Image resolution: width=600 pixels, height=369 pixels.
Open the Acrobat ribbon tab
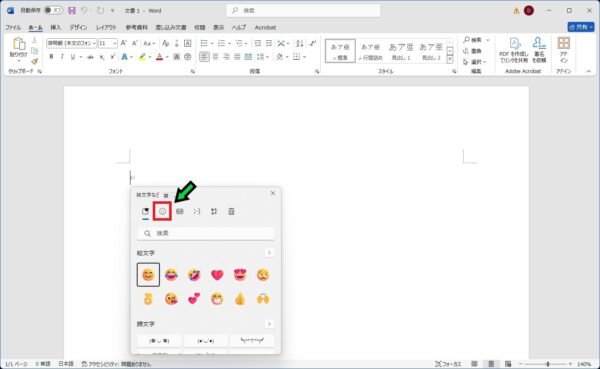(x=265, y=27)
